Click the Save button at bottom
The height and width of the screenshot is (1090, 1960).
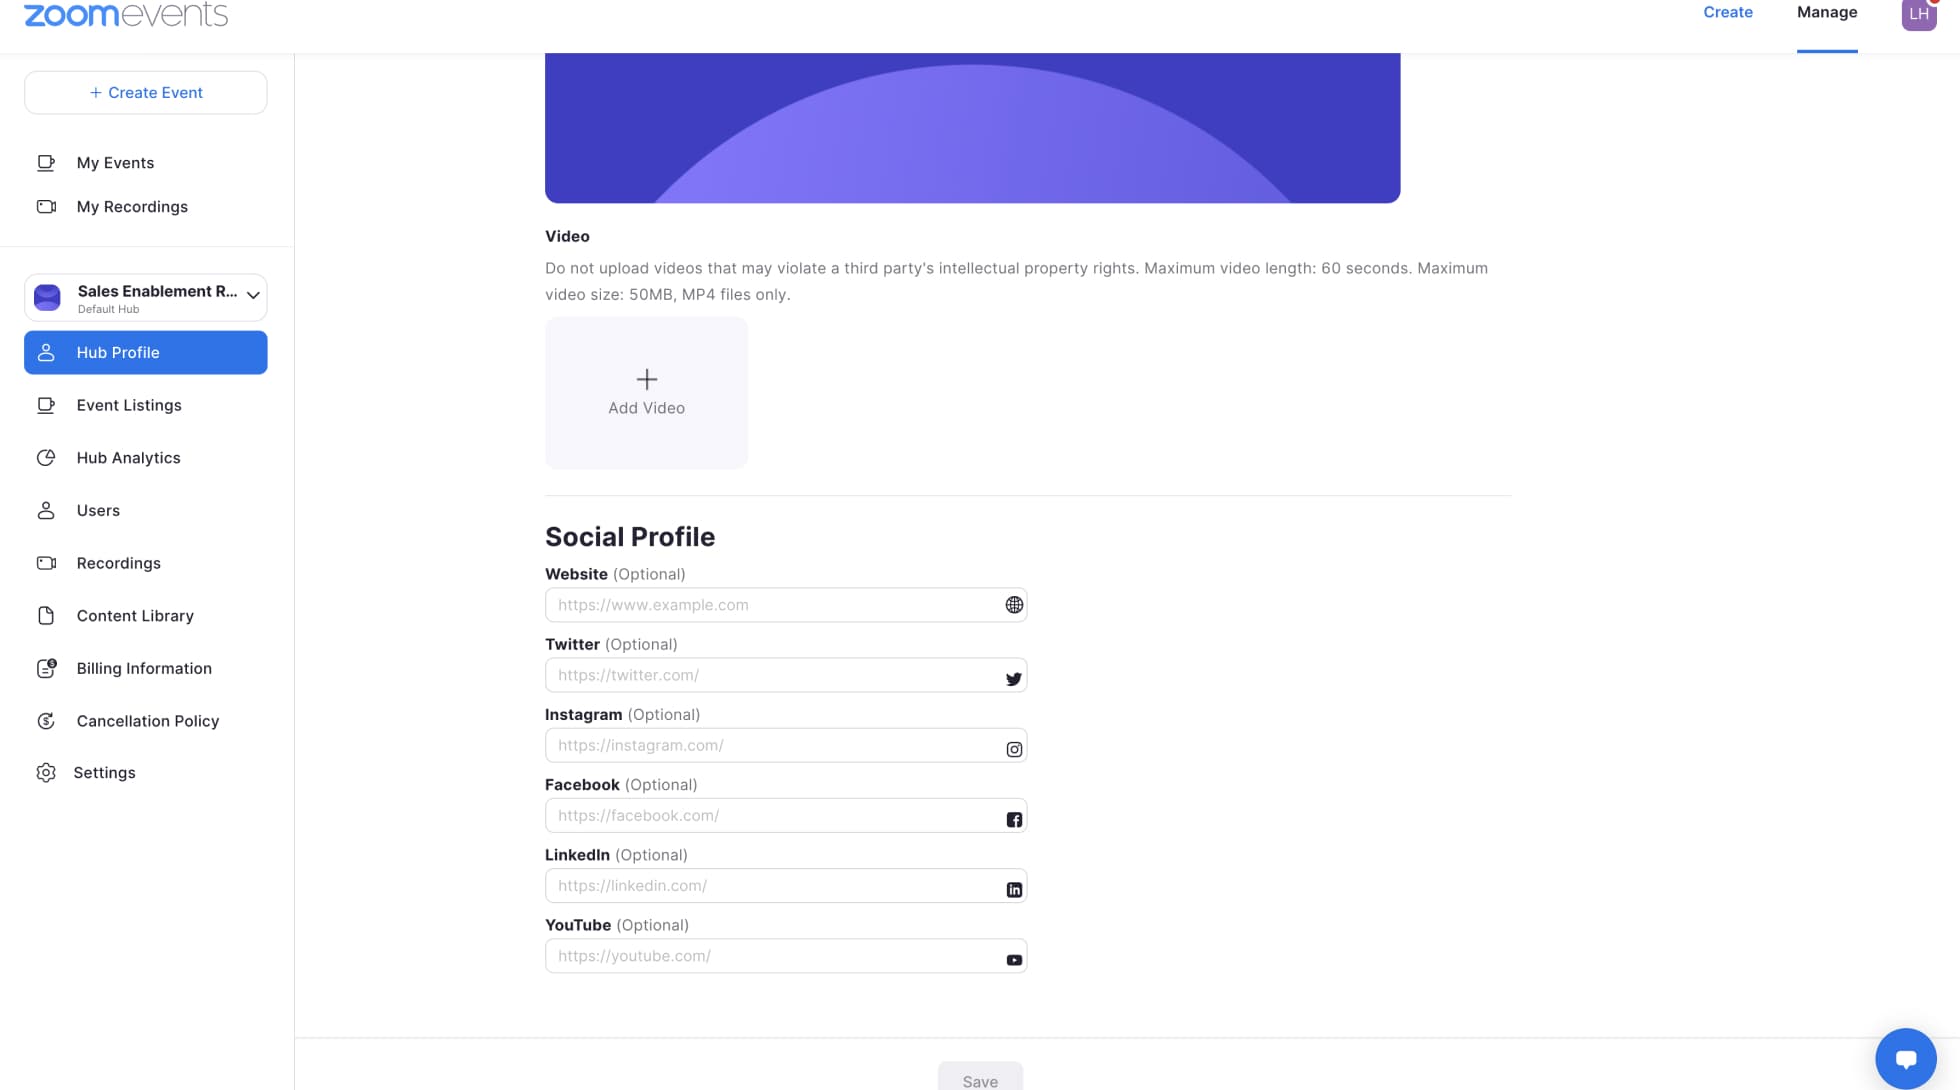(979, 1081)
